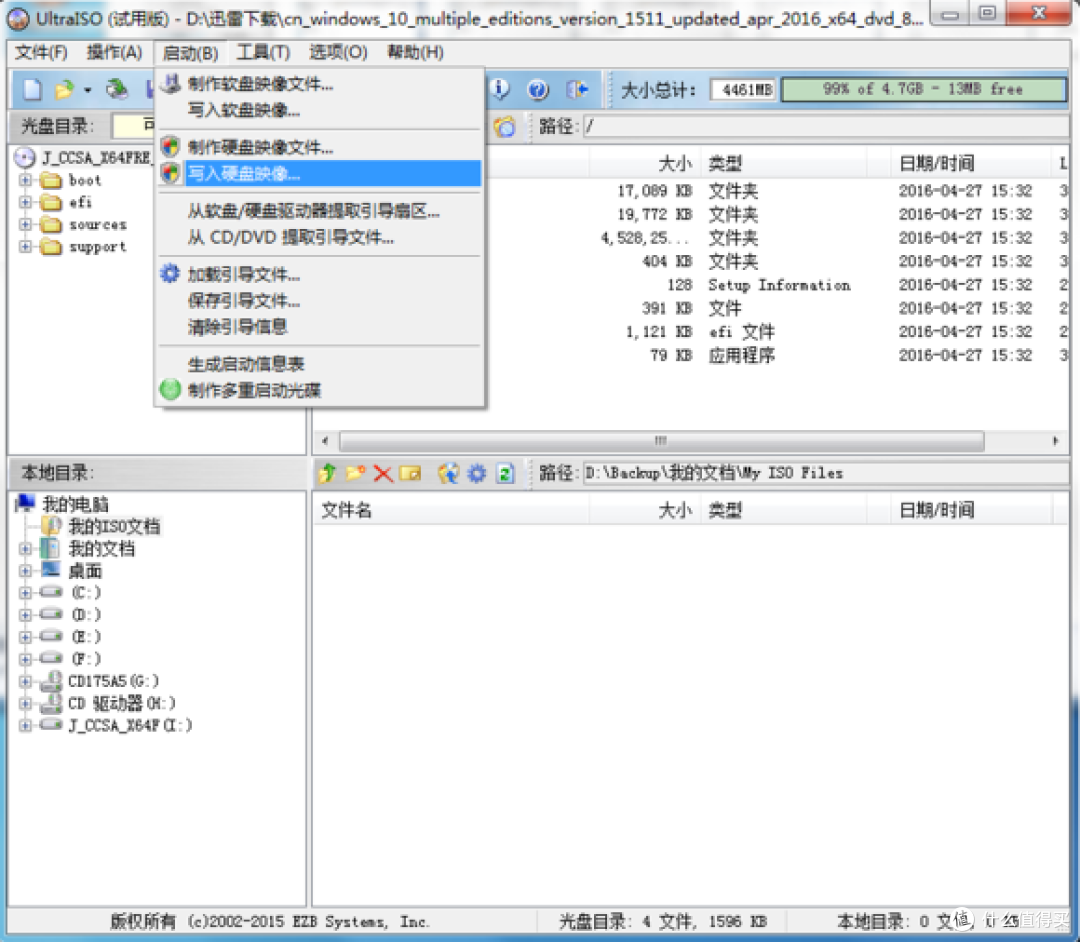This screenshot has width=1080, height=942.
Task: Click the green '2' icon in the local toolbar
Action: pos(503,473)
